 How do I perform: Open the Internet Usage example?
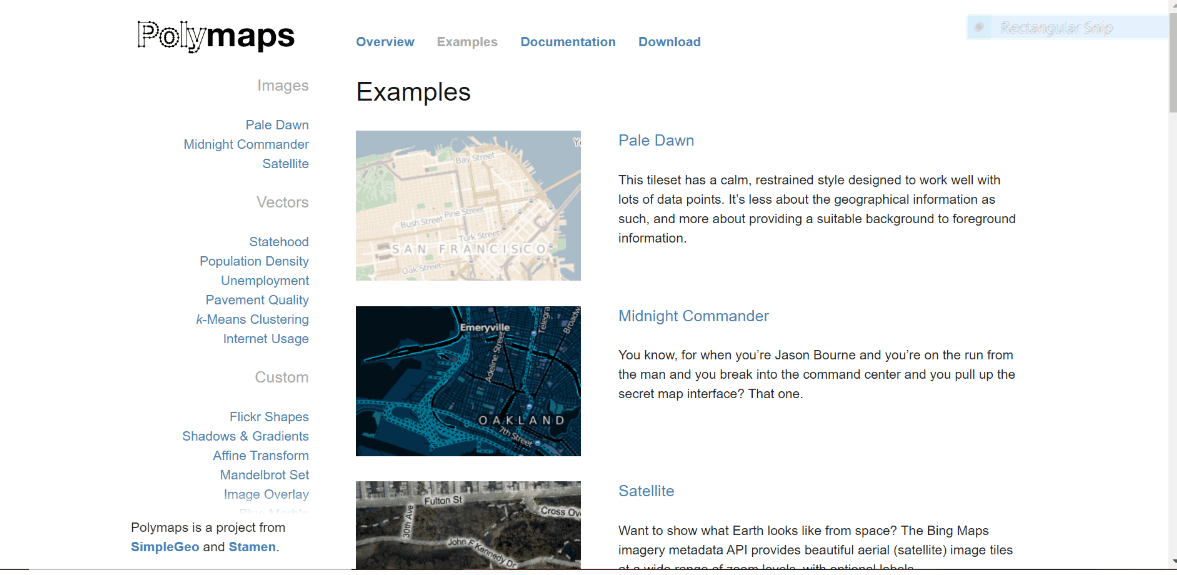[x=266, y=339]
